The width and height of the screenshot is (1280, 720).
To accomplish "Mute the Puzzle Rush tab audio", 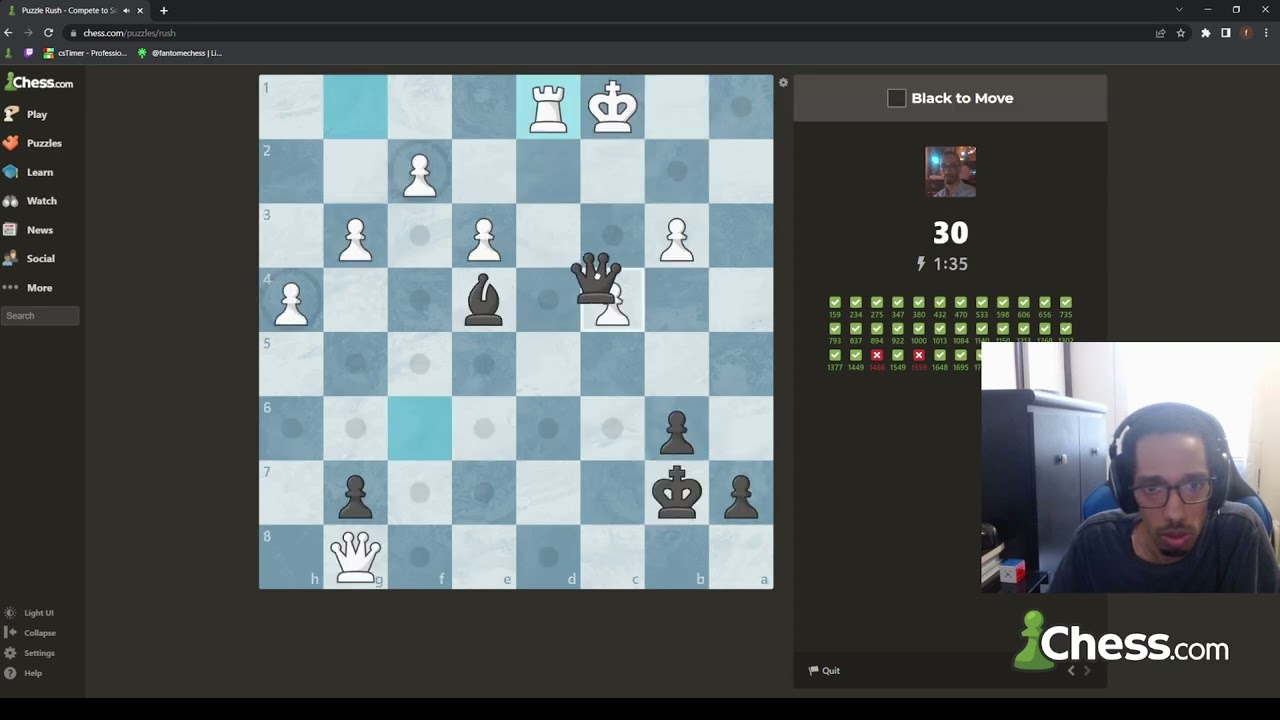I will pos(126,10).
